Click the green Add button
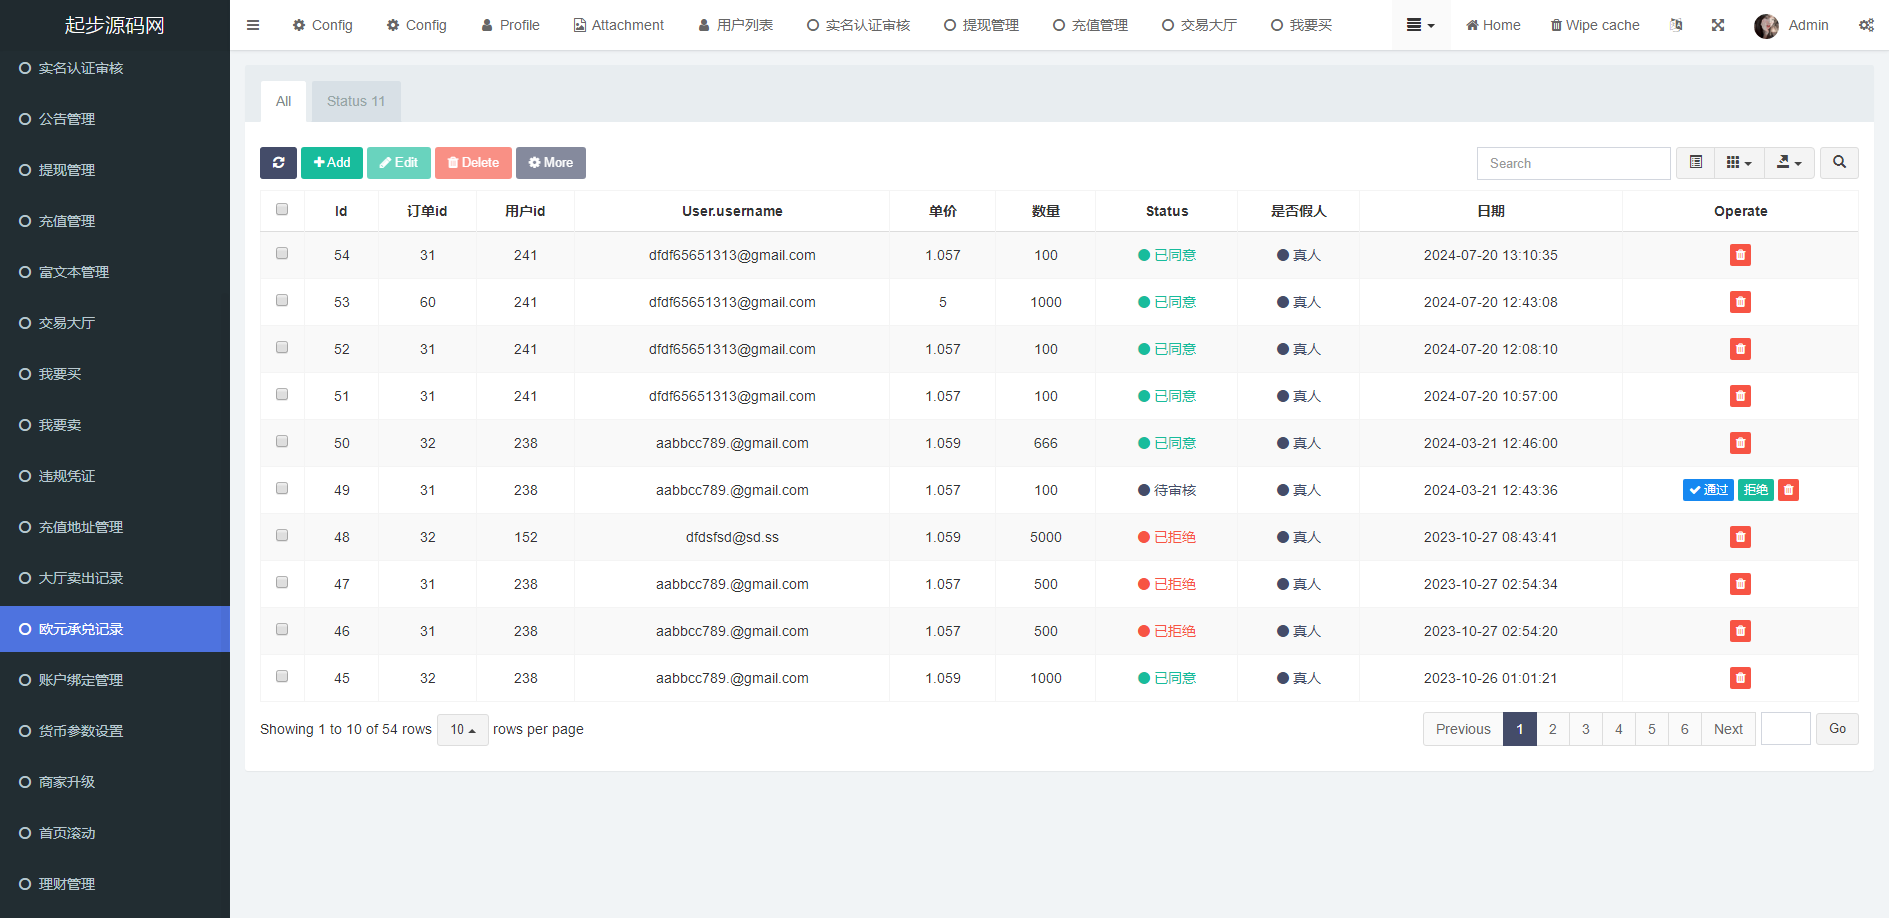 click(332, 163)
